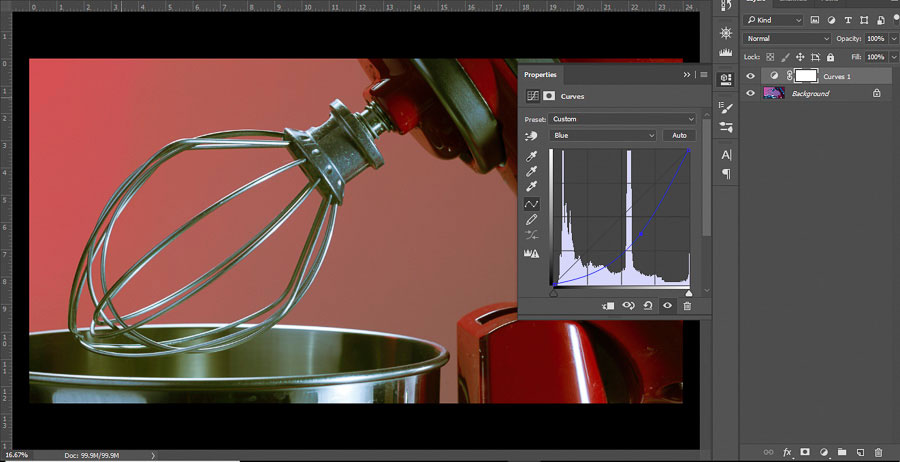Click the Auto button in Curves
Image resolution: width=900 pixels, height=462 pixels.
[679, 135]
